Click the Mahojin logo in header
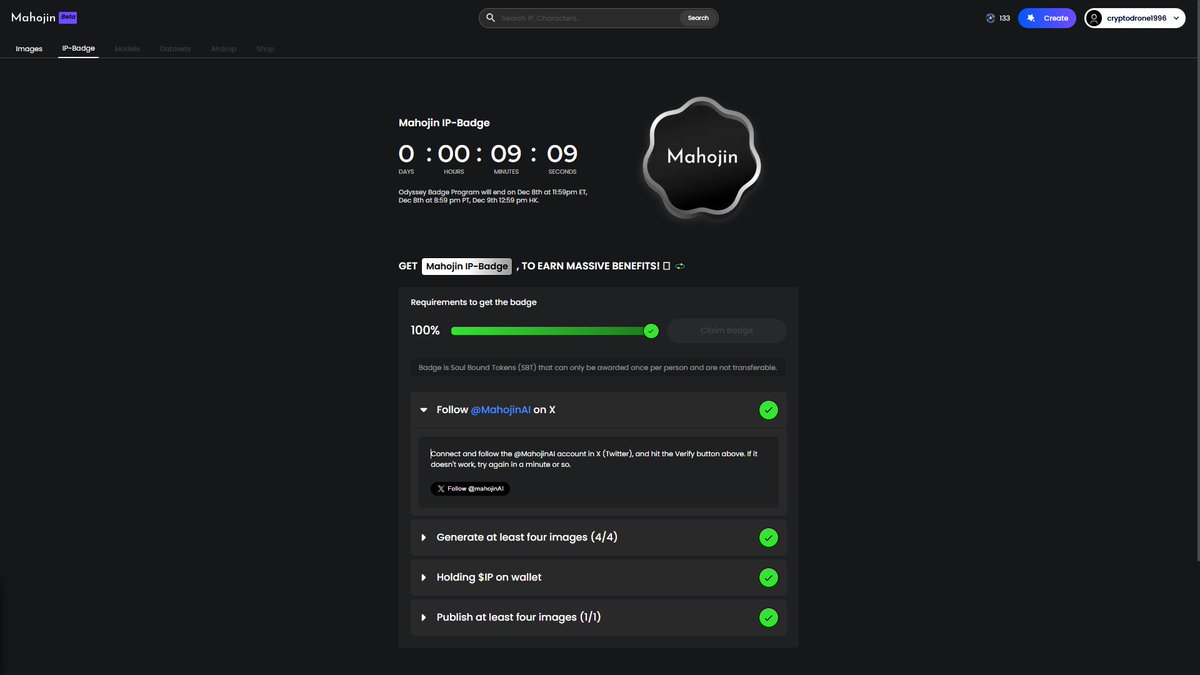 tap(33, 17)
